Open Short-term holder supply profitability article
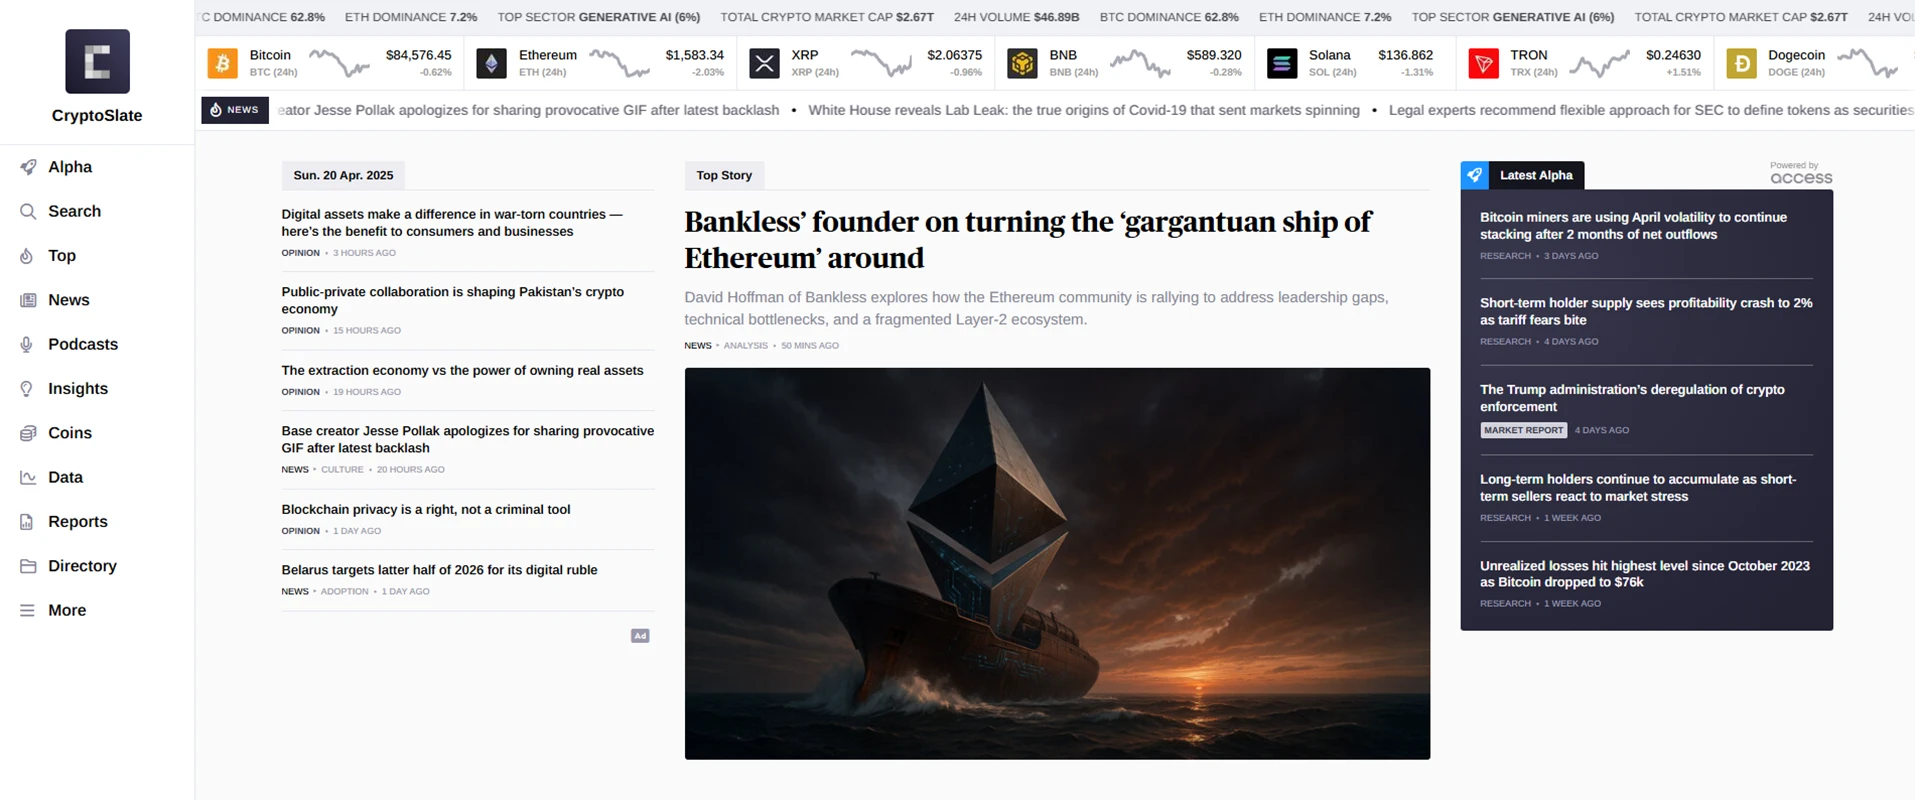 click(1646, 311)
